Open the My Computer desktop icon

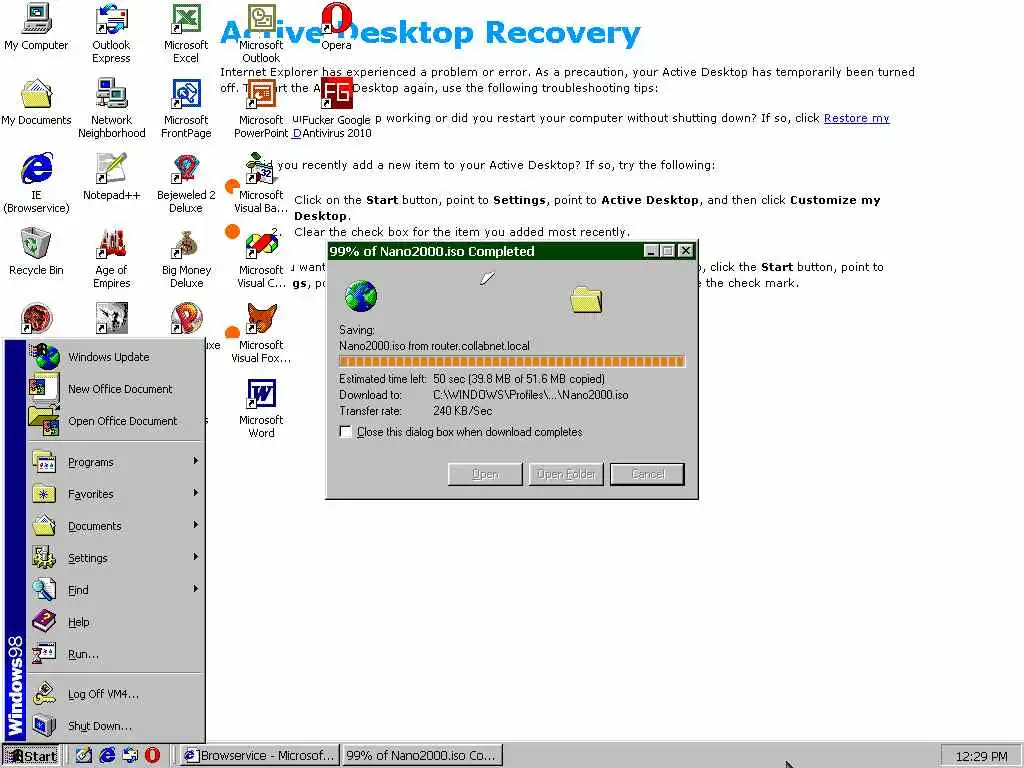pyautogui.click(x=37, y=26)
